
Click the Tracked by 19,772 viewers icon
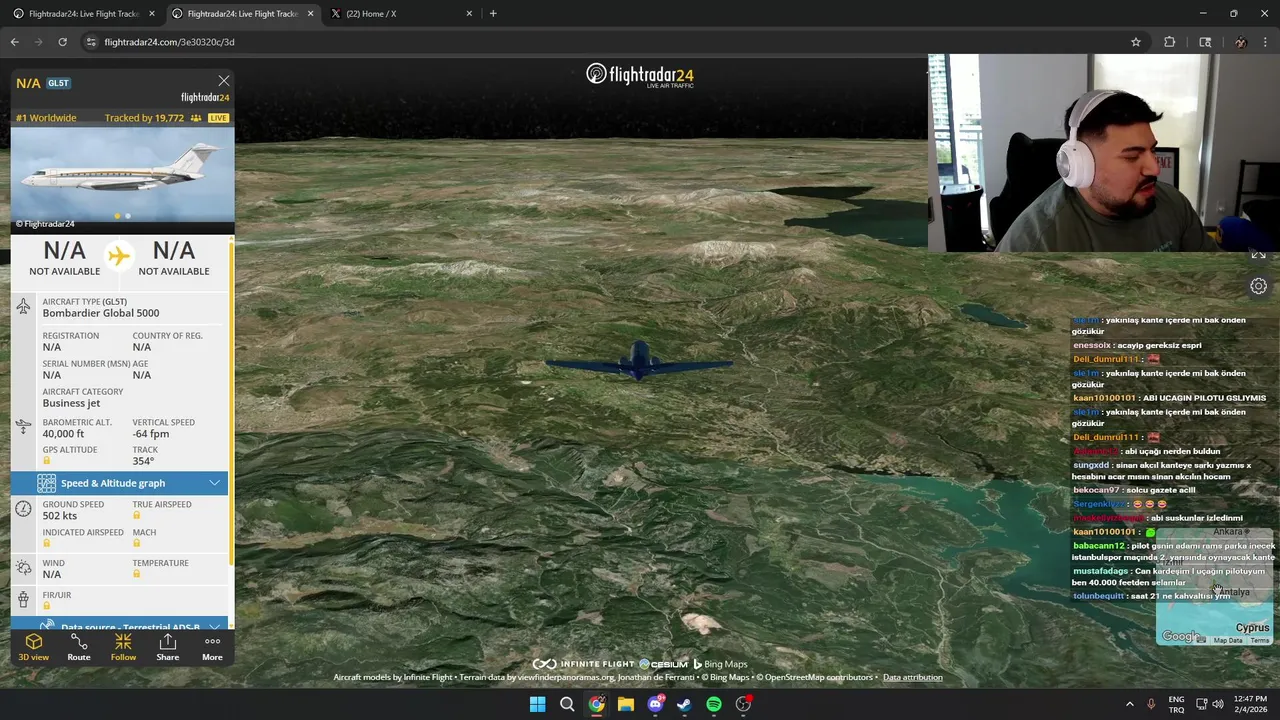(x=196, y=118)
